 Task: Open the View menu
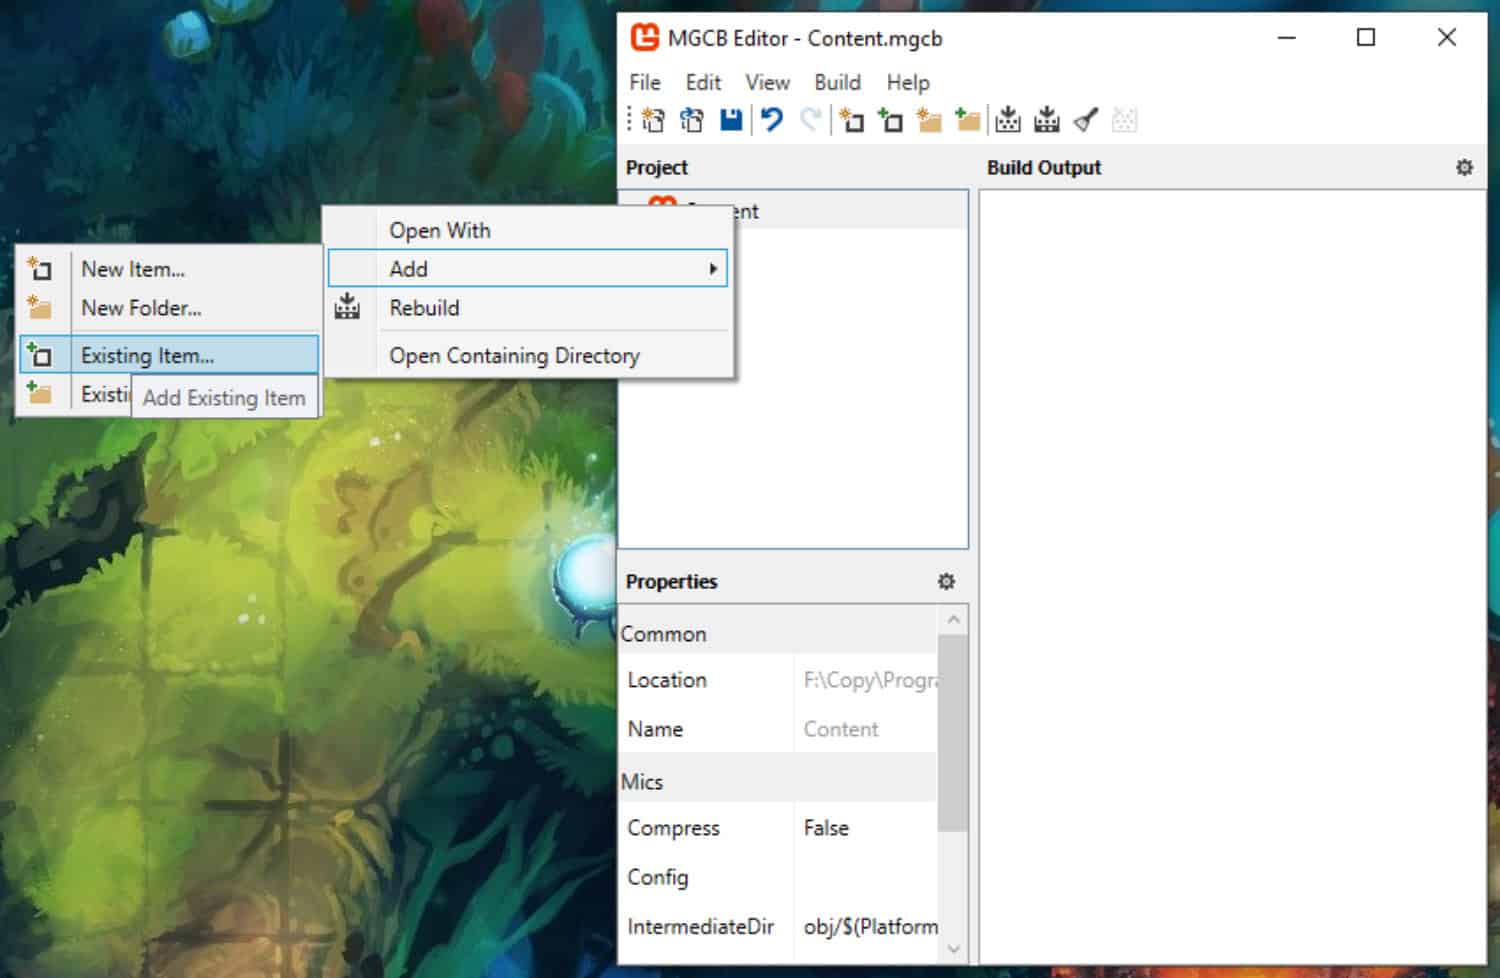pos(767,82)
